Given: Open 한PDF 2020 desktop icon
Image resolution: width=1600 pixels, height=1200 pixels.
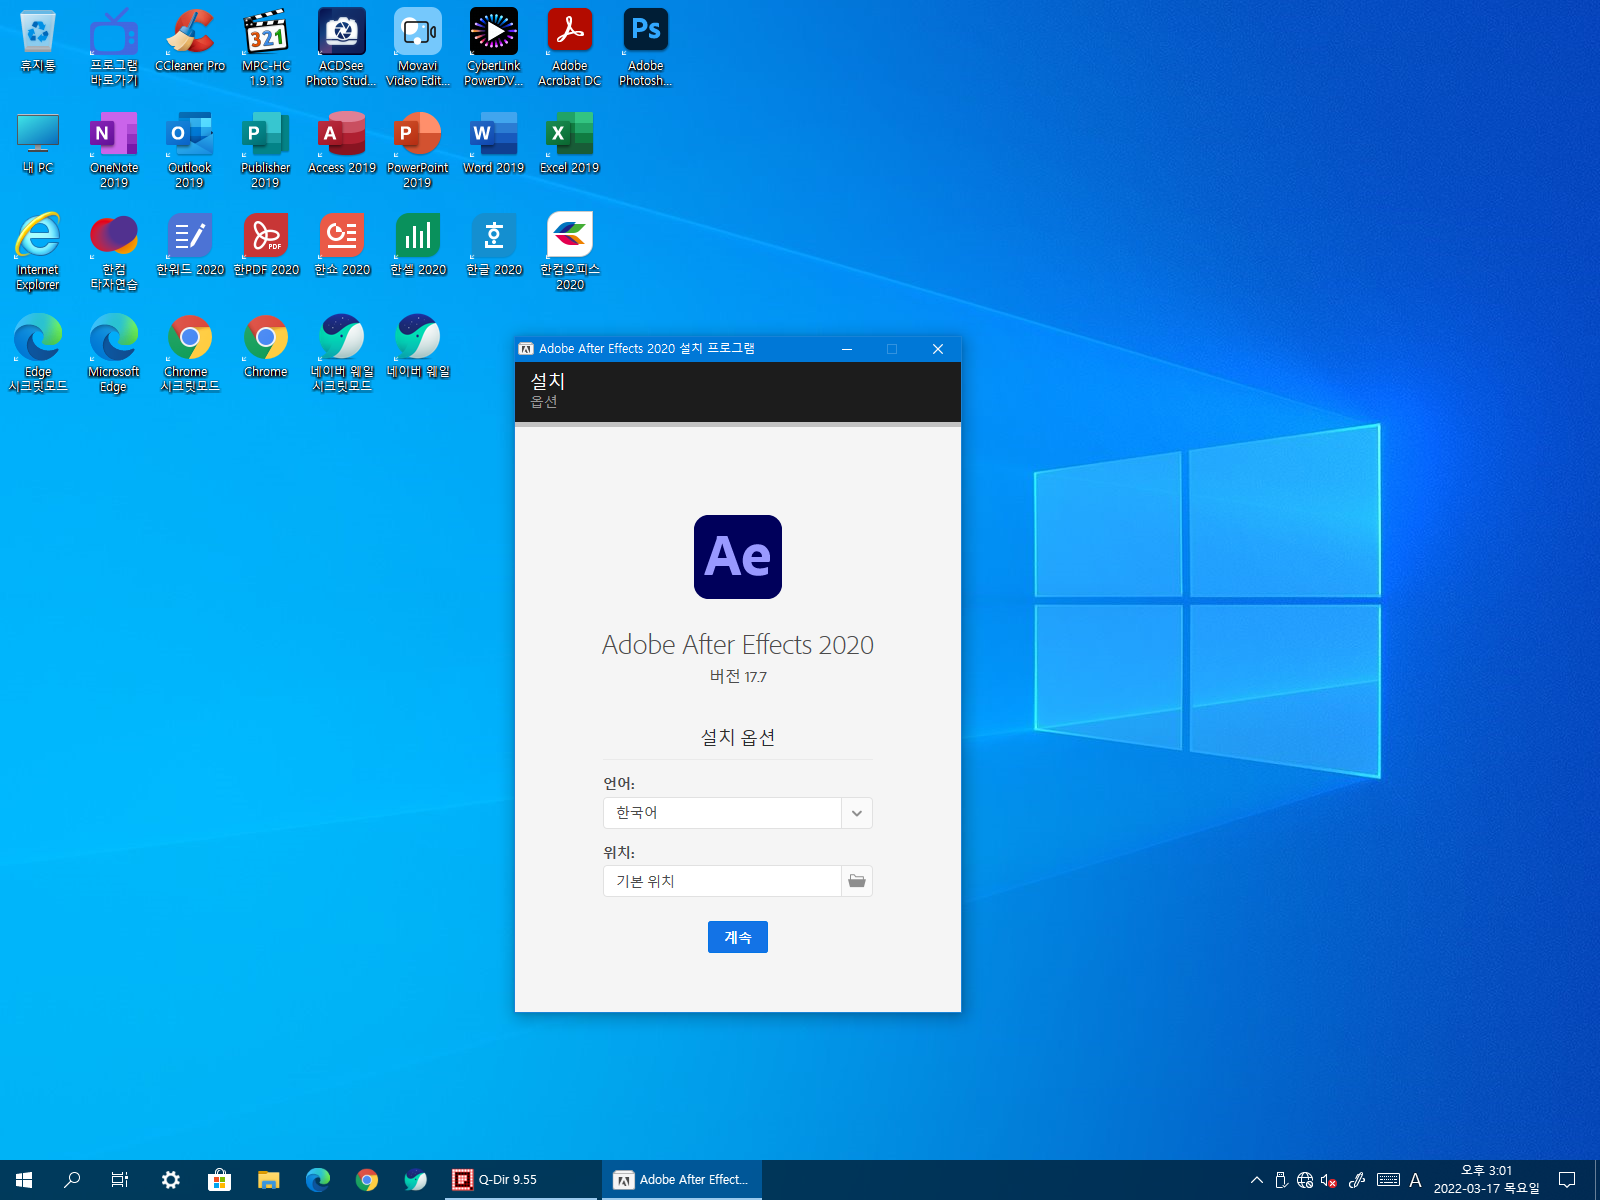Looking at the screenshot, I should coord(266,246).
